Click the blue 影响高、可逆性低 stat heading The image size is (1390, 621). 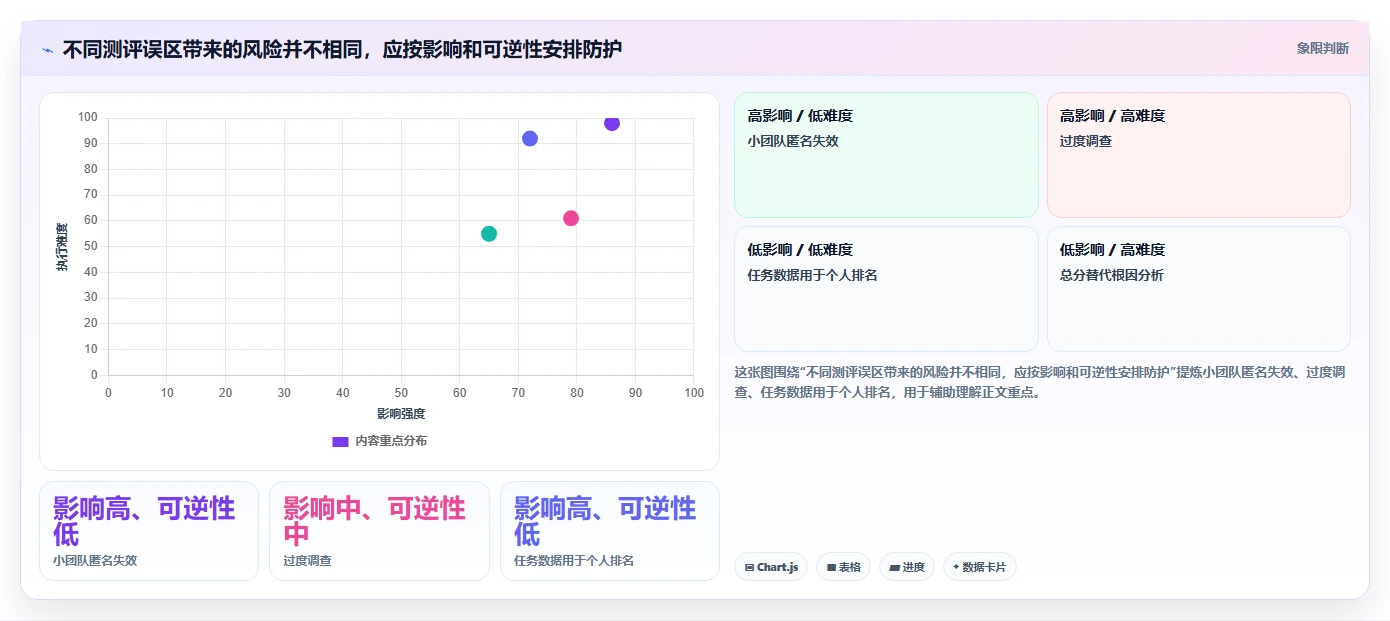pyautogui.click(x=605, y=520)
